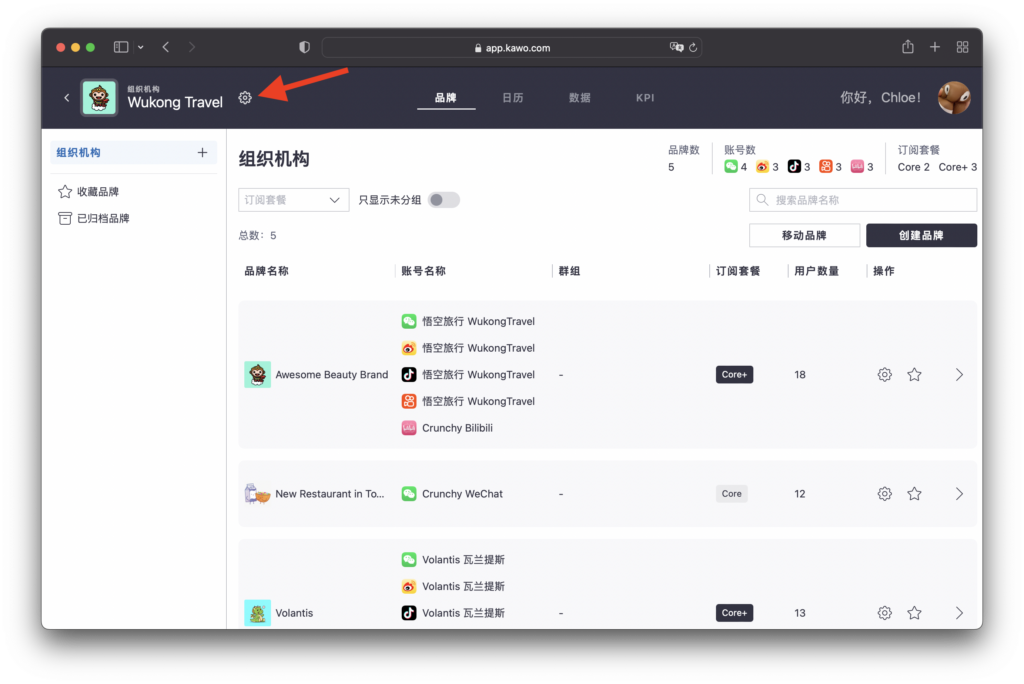Click the back arrow left of Wukong logo

pyautogui.click(x=67, y=98)
